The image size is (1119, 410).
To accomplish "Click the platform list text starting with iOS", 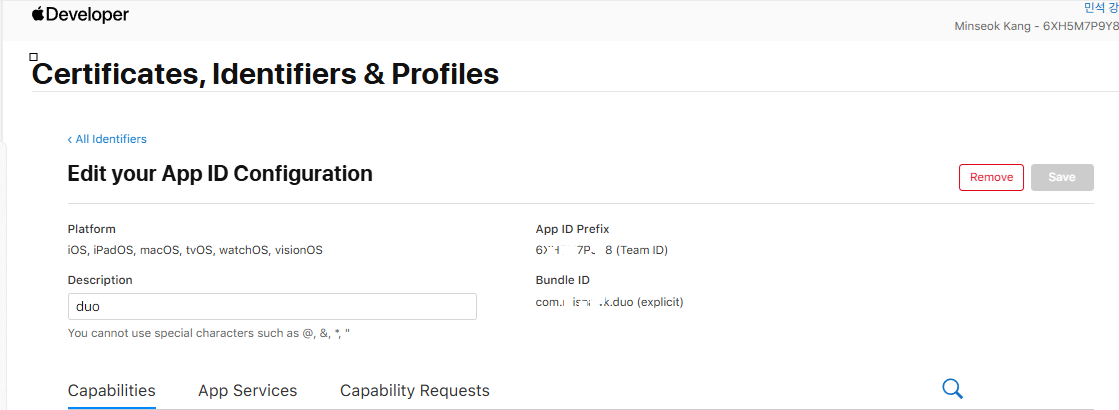I will pyautogui.click(x=195, y=250).
